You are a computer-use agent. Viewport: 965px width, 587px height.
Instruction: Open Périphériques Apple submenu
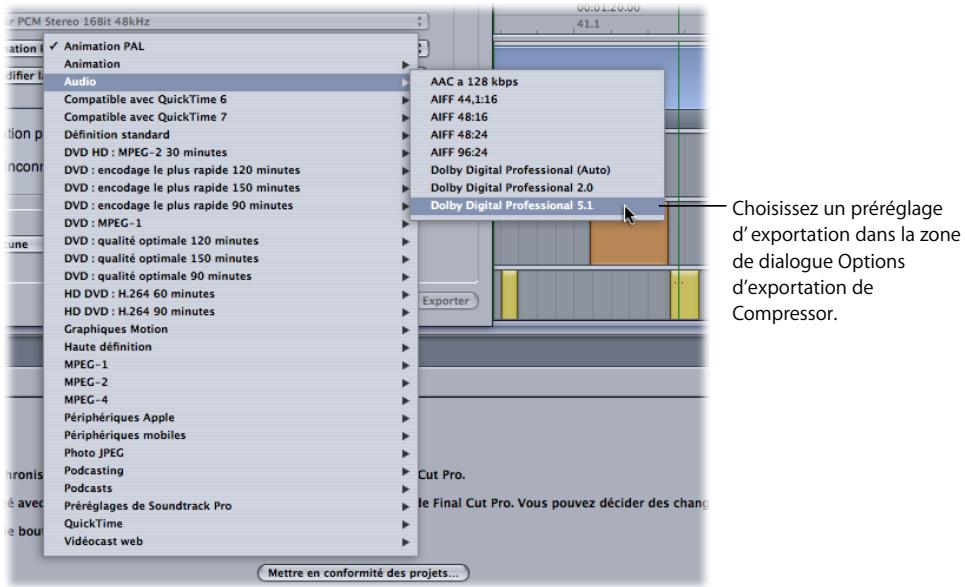pyautogui.click(x=231, y=418)
